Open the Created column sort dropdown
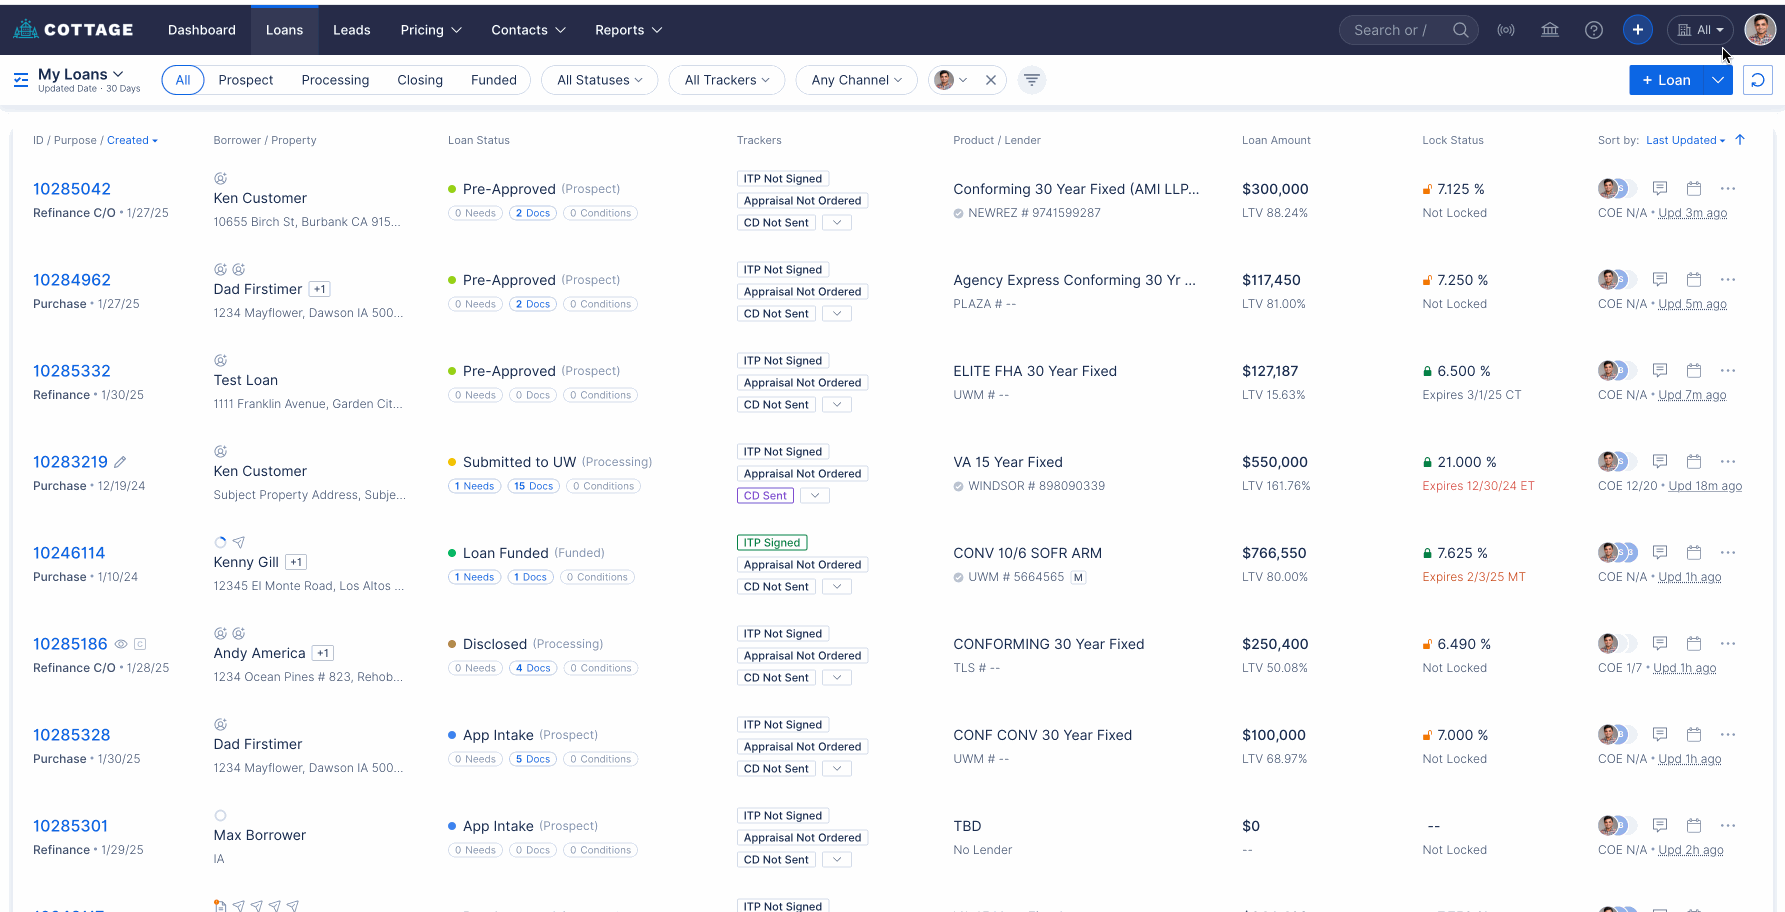 pyautogui.click(x=132, y=140)
